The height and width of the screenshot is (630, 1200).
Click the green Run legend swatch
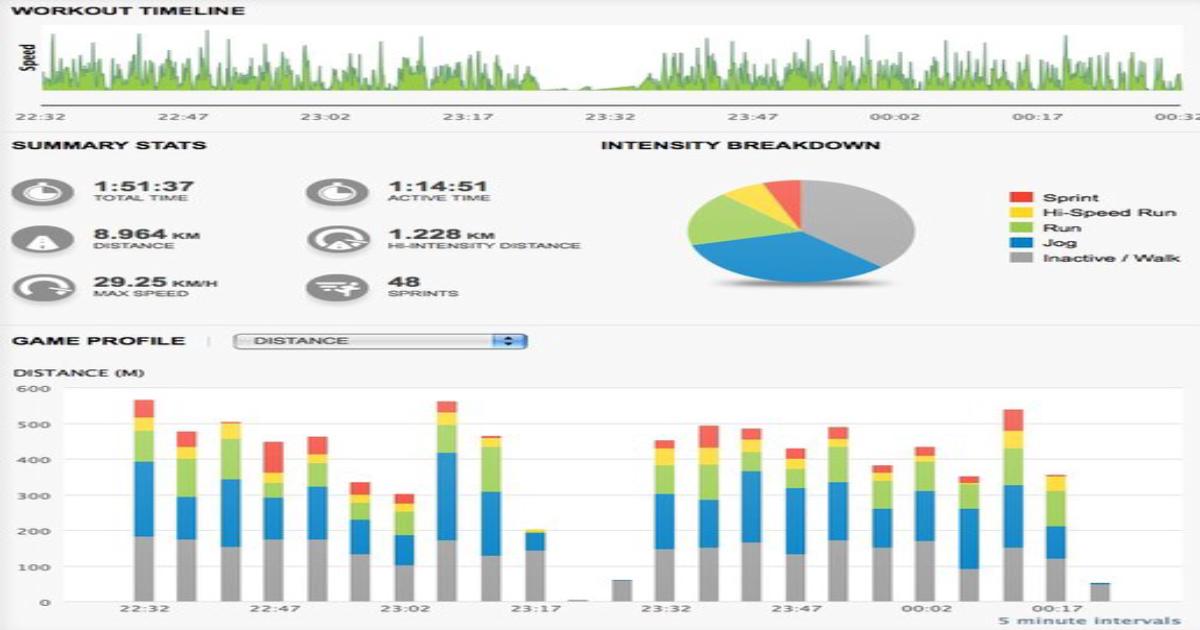pos(1019,228)
